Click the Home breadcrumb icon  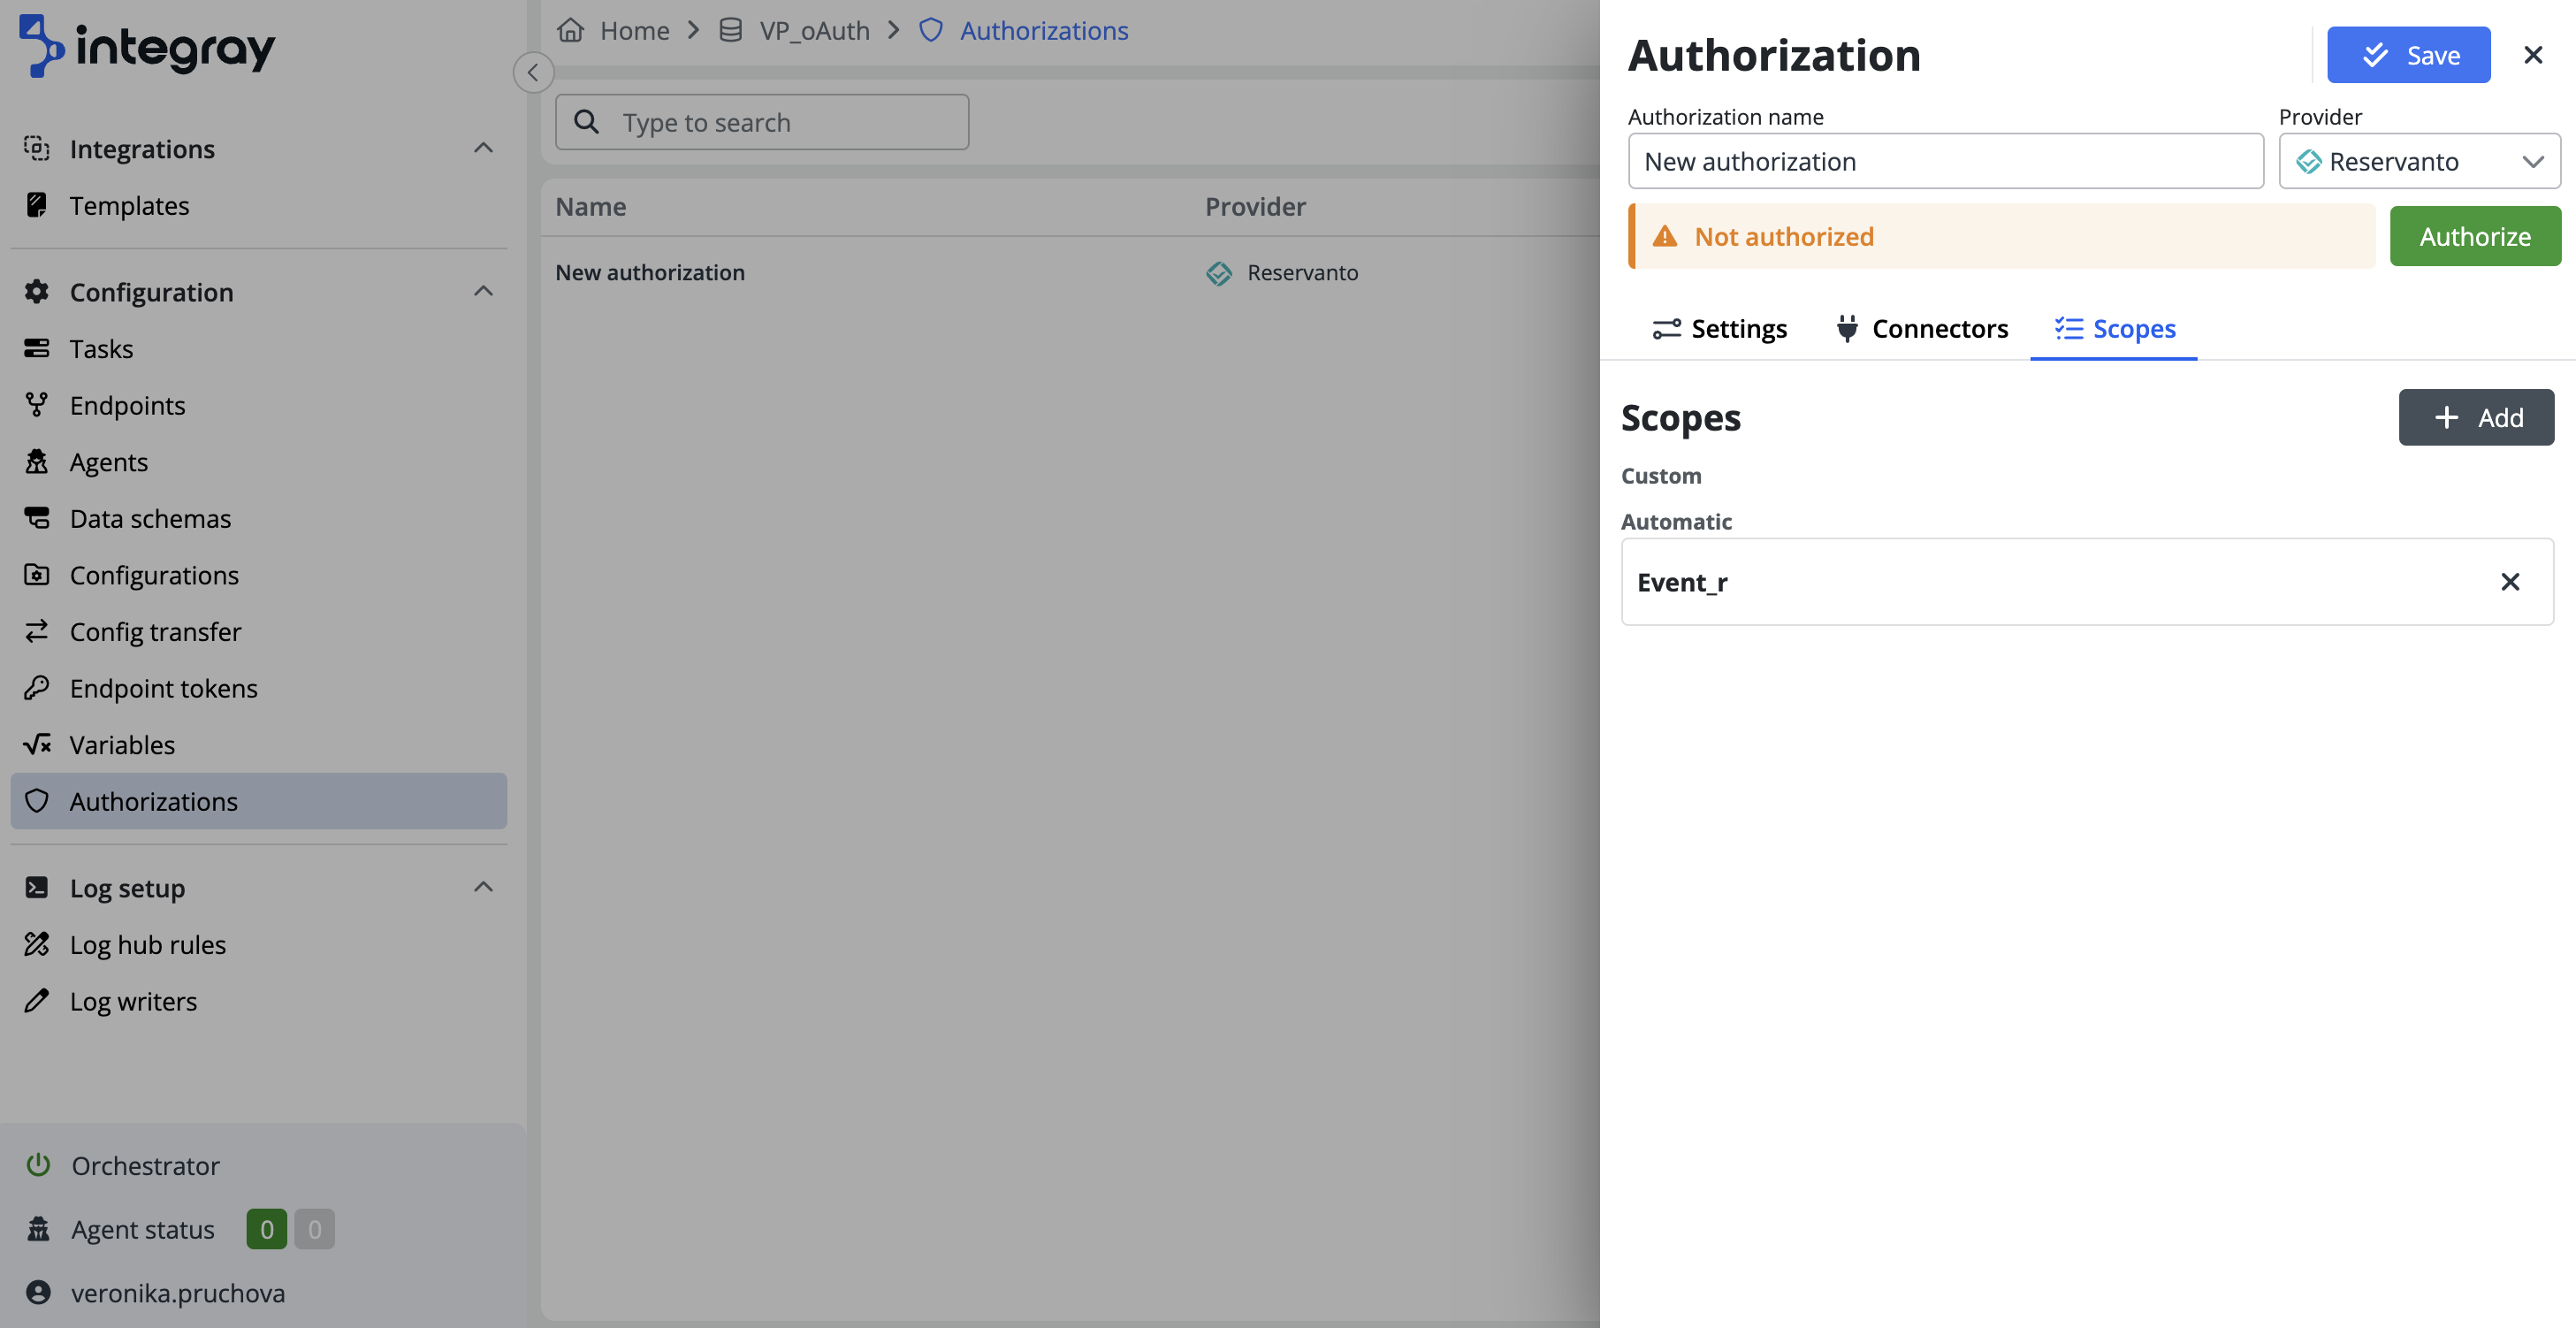(570, 31)
